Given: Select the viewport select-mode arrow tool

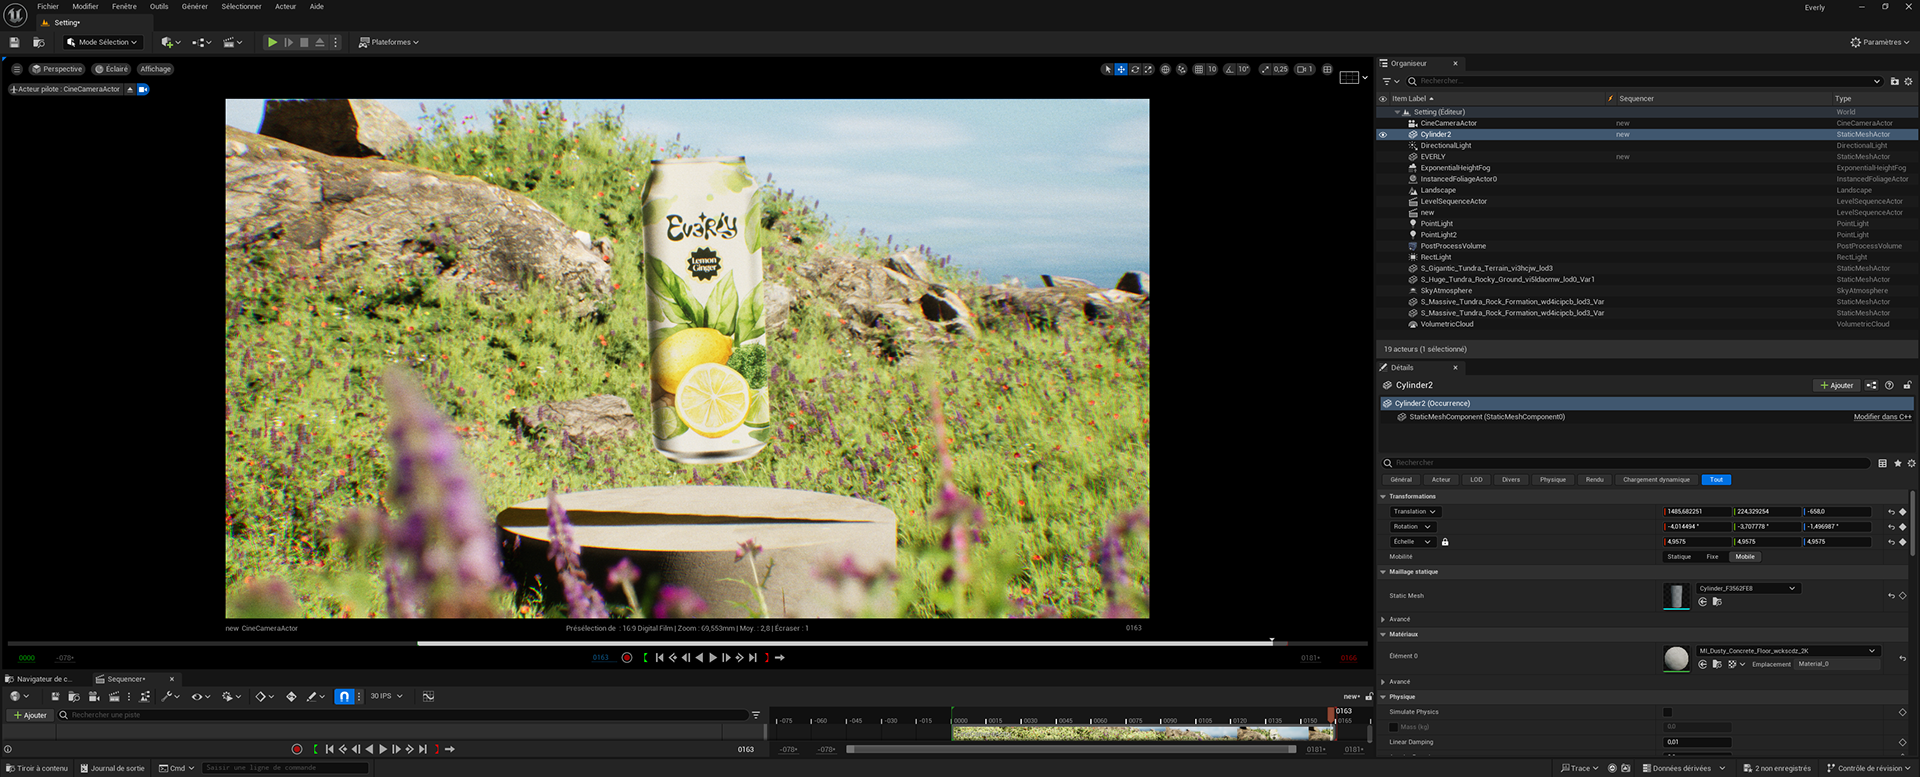Looking at the screenshot, I should [x=1107, y=69].
